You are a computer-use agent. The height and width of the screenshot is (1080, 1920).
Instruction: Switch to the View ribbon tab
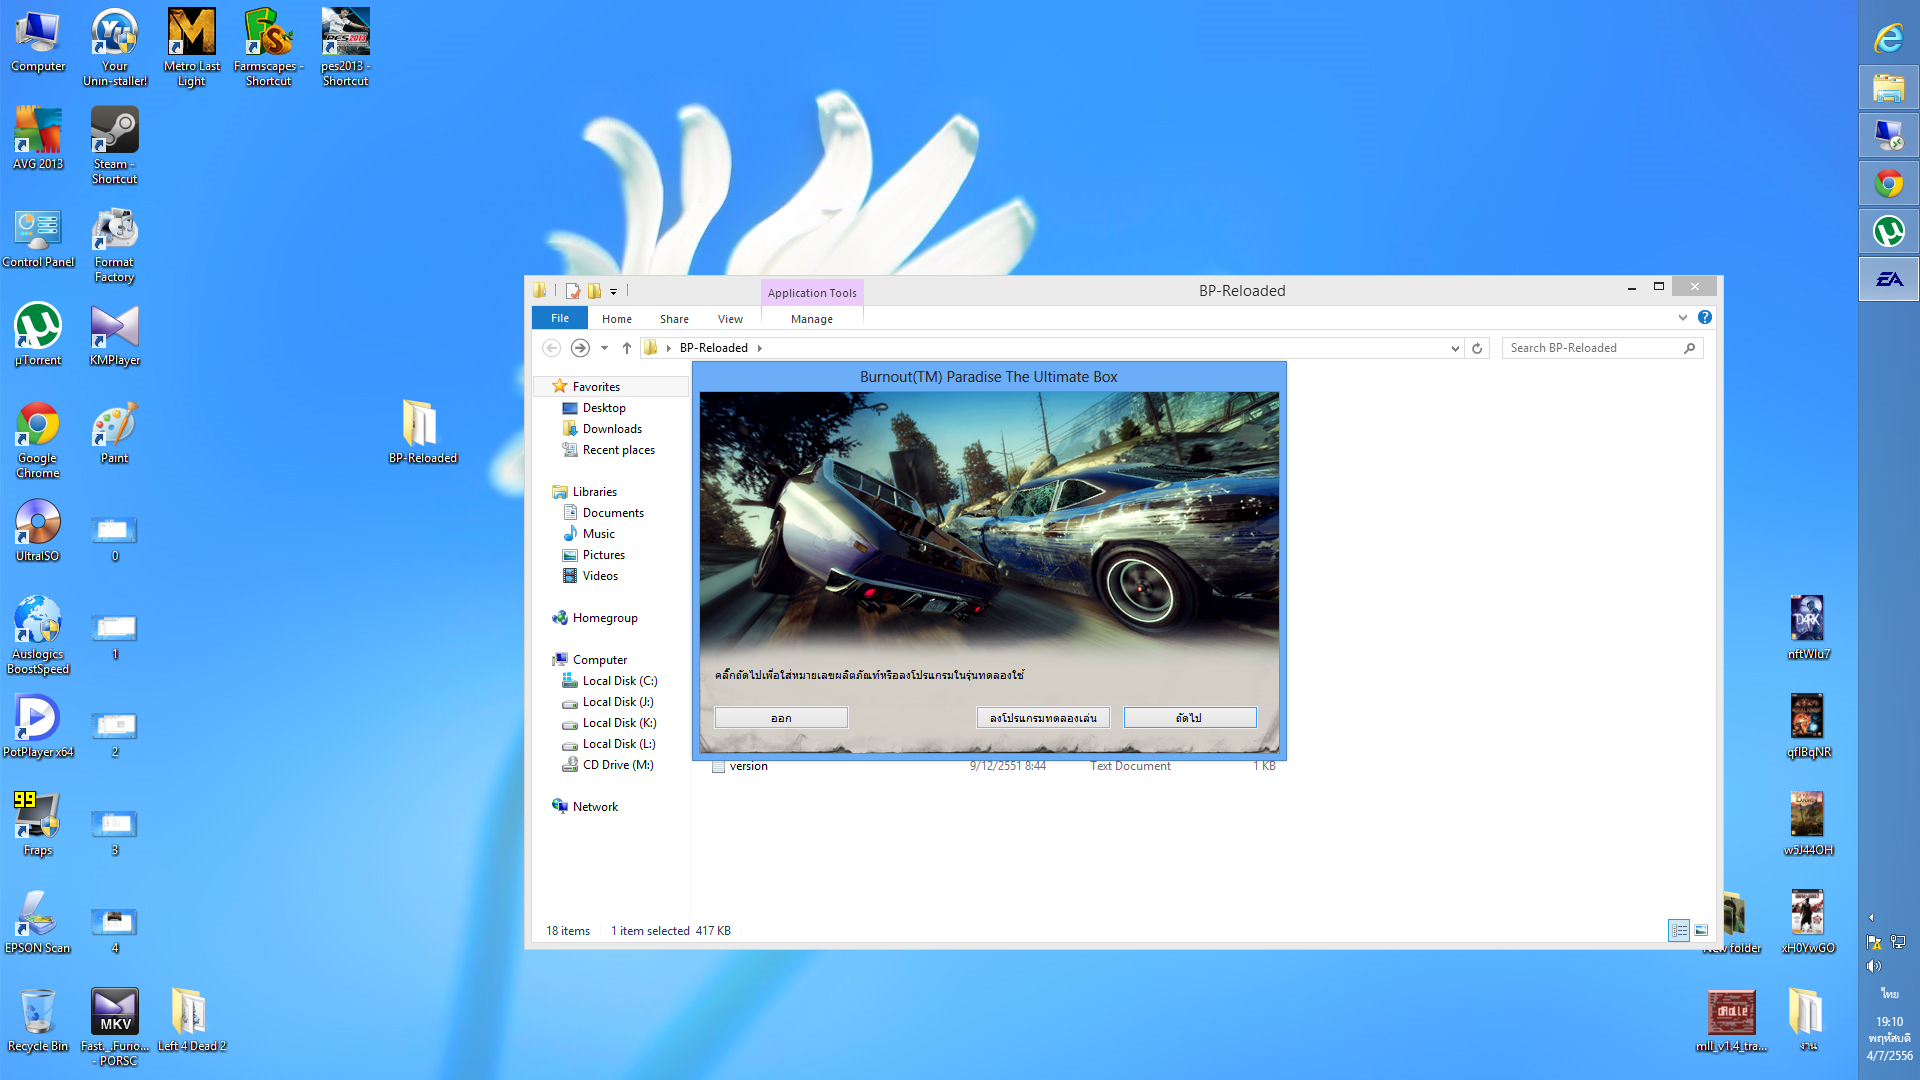pyautogui.click(x=730, y=319)
